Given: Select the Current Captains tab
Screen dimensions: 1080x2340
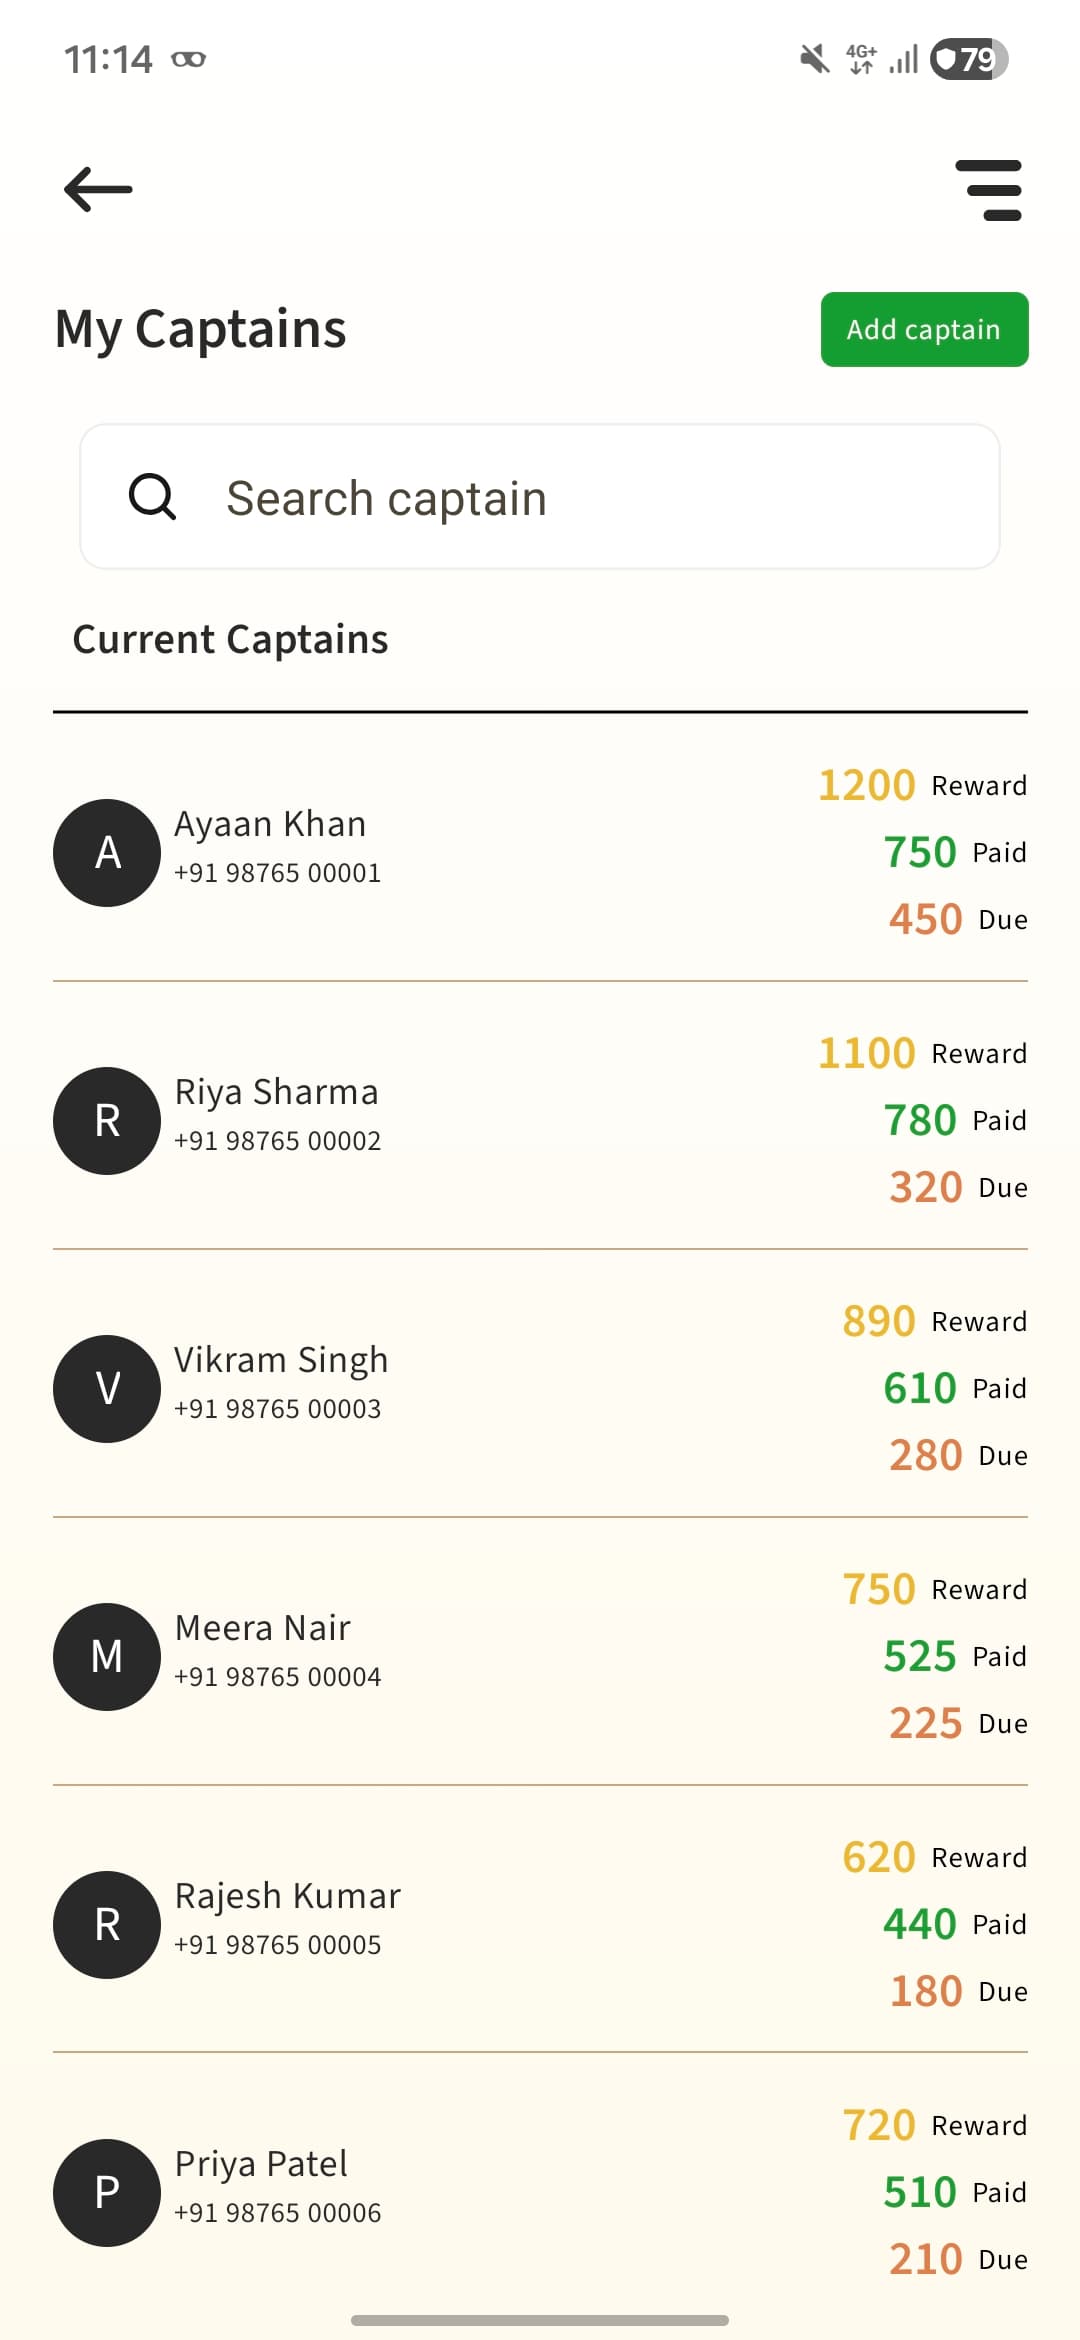Looking at the screenshot, I should 230,640.
